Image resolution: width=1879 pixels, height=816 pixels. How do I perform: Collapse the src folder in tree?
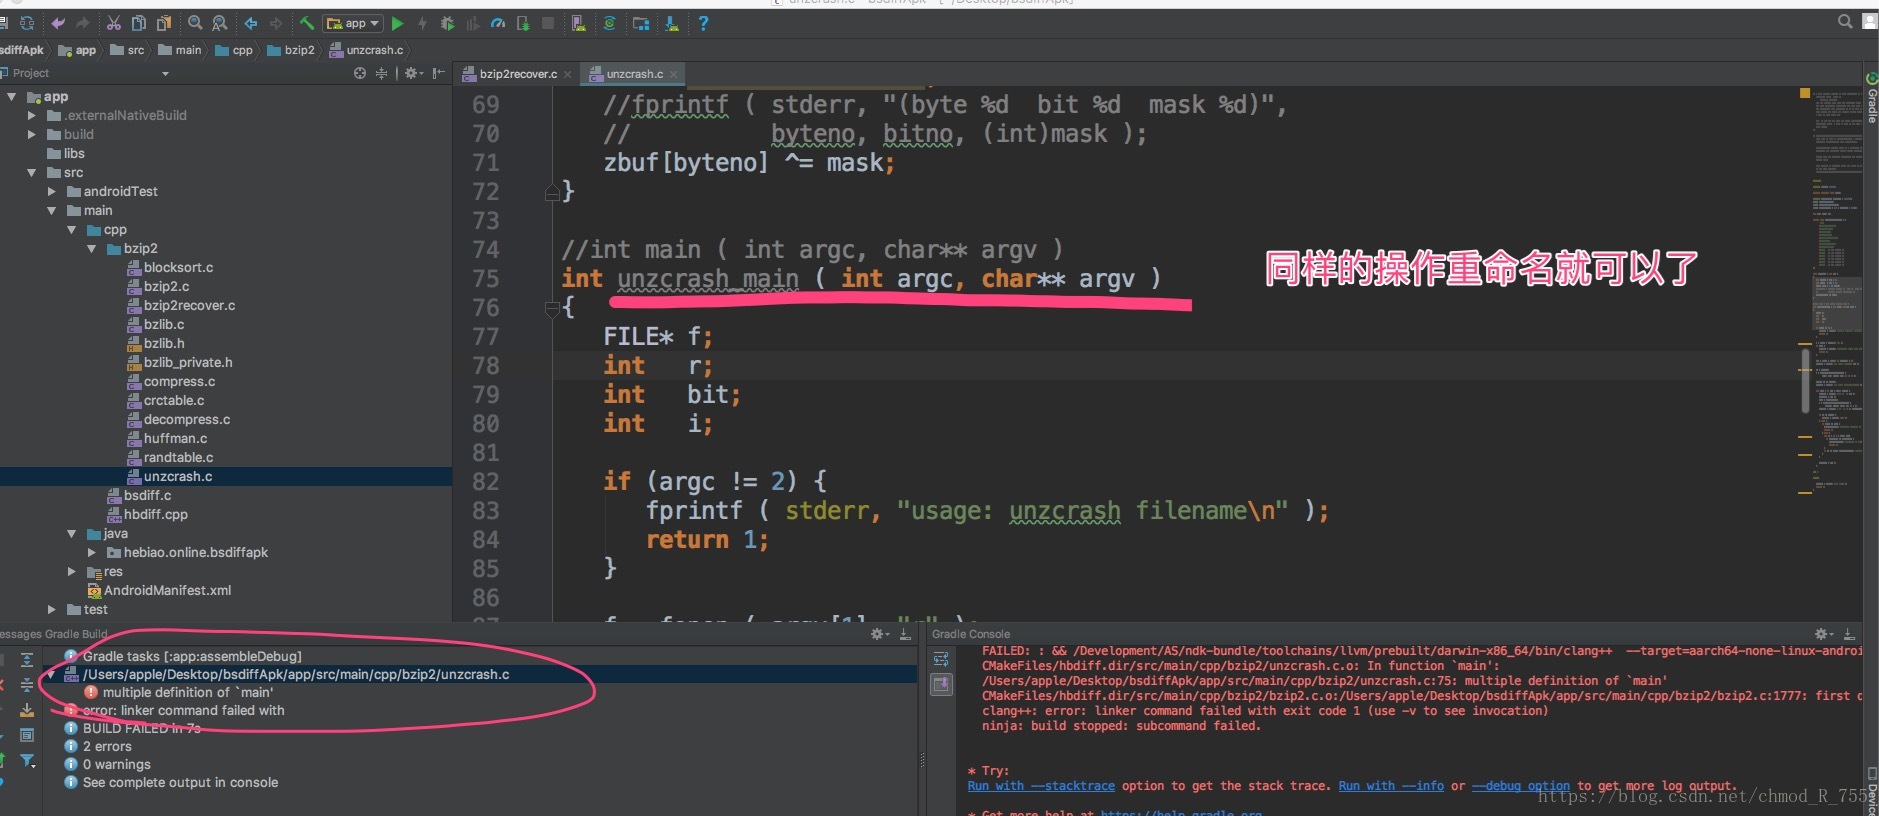[32, 173]
